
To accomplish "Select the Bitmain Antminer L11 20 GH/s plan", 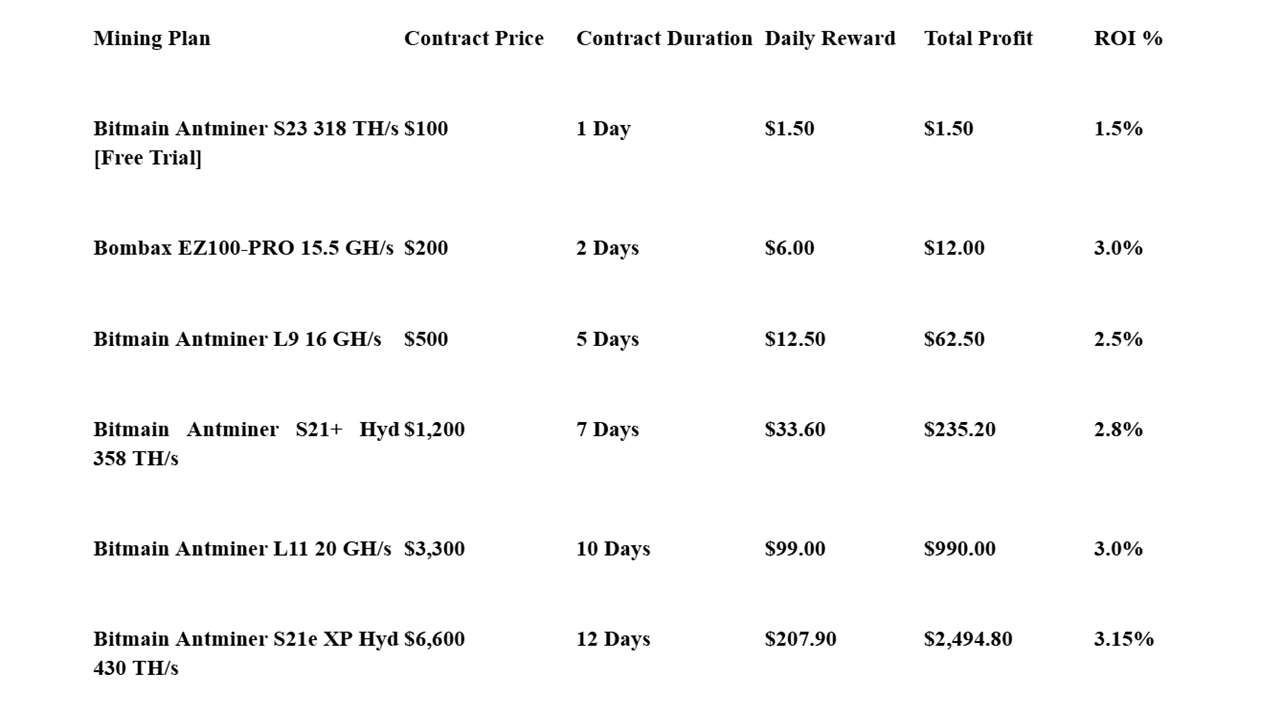I will pyautogui.click(x=242, y=549).
